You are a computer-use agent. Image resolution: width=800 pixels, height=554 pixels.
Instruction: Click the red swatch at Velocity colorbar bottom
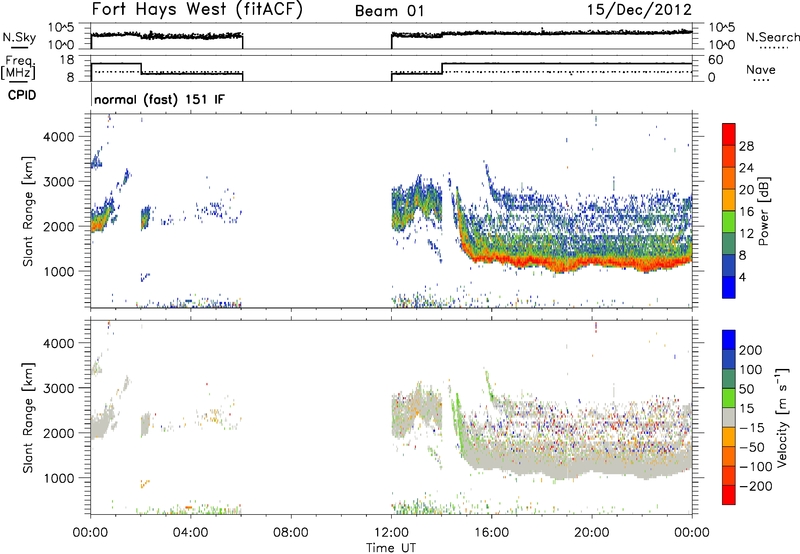coord(729,495)
